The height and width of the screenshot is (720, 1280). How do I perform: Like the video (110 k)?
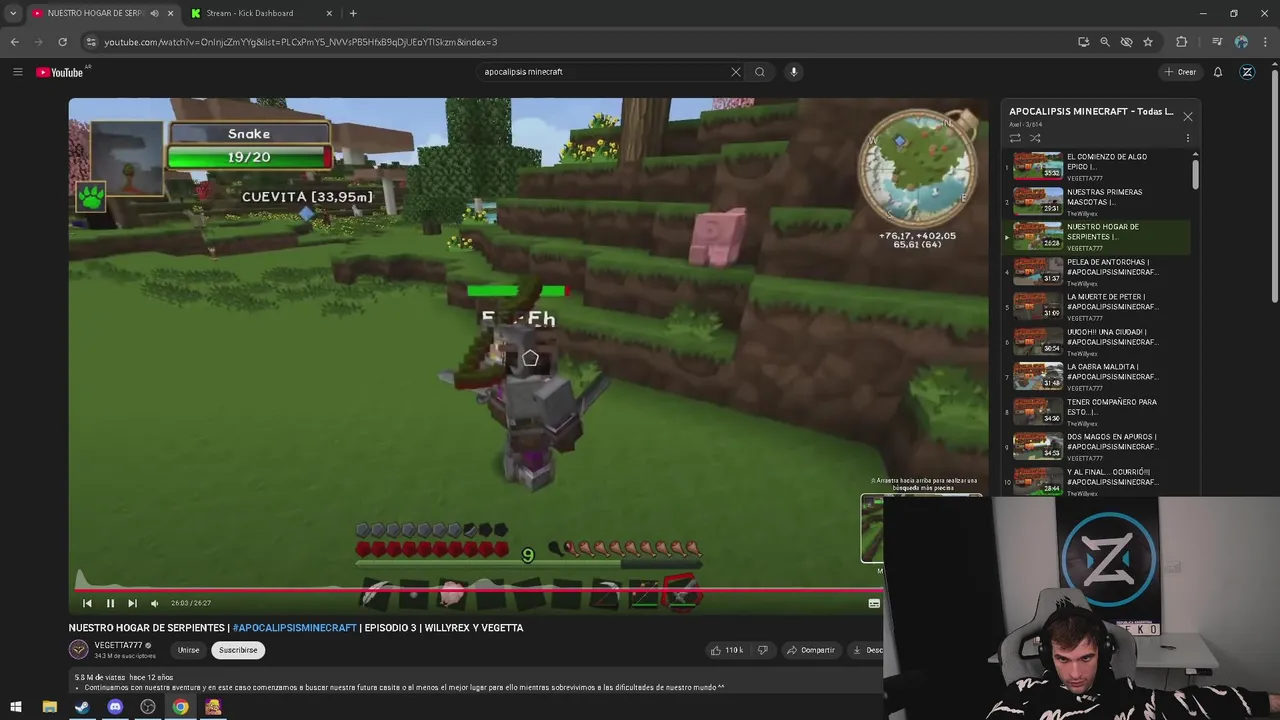726,650
